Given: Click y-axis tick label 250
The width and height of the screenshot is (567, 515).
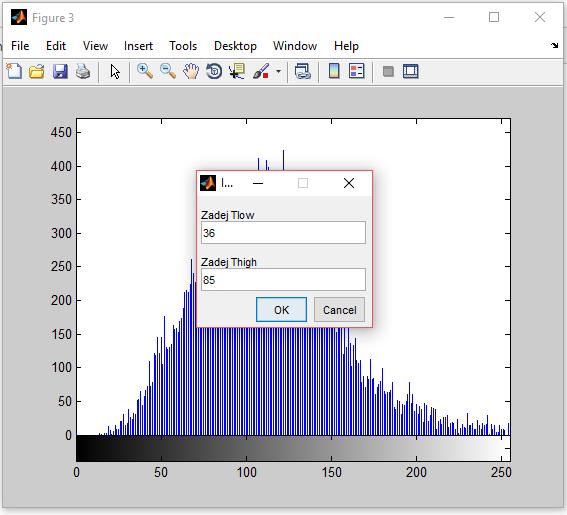Looking at the screenshot, I should [x=61, y=267].
